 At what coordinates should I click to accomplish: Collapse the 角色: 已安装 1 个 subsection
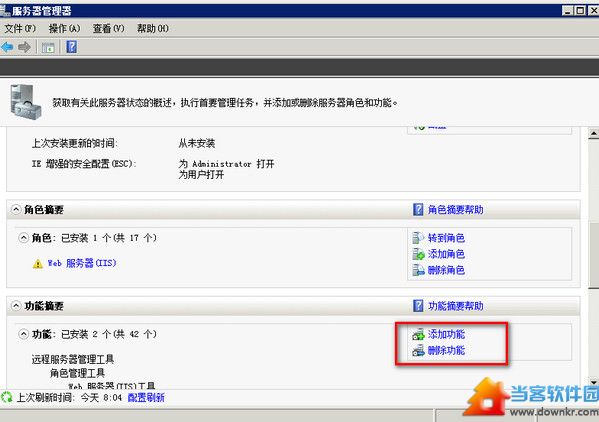pos(24,238)
